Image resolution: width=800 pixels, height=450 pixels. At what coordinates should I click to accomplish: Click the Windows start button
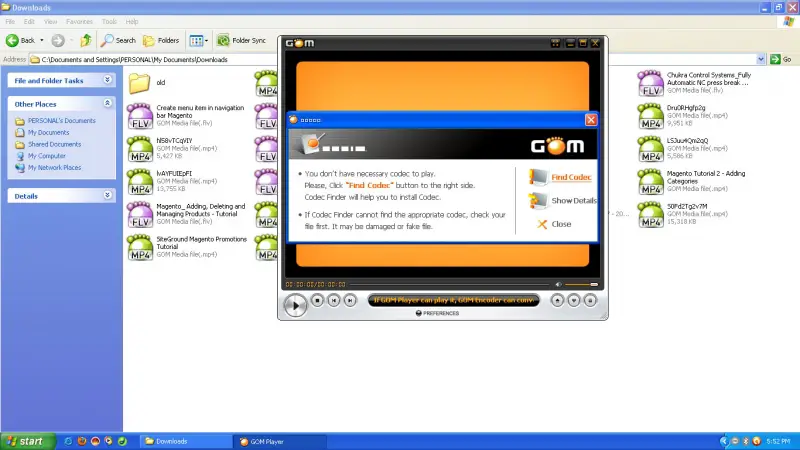28,441
